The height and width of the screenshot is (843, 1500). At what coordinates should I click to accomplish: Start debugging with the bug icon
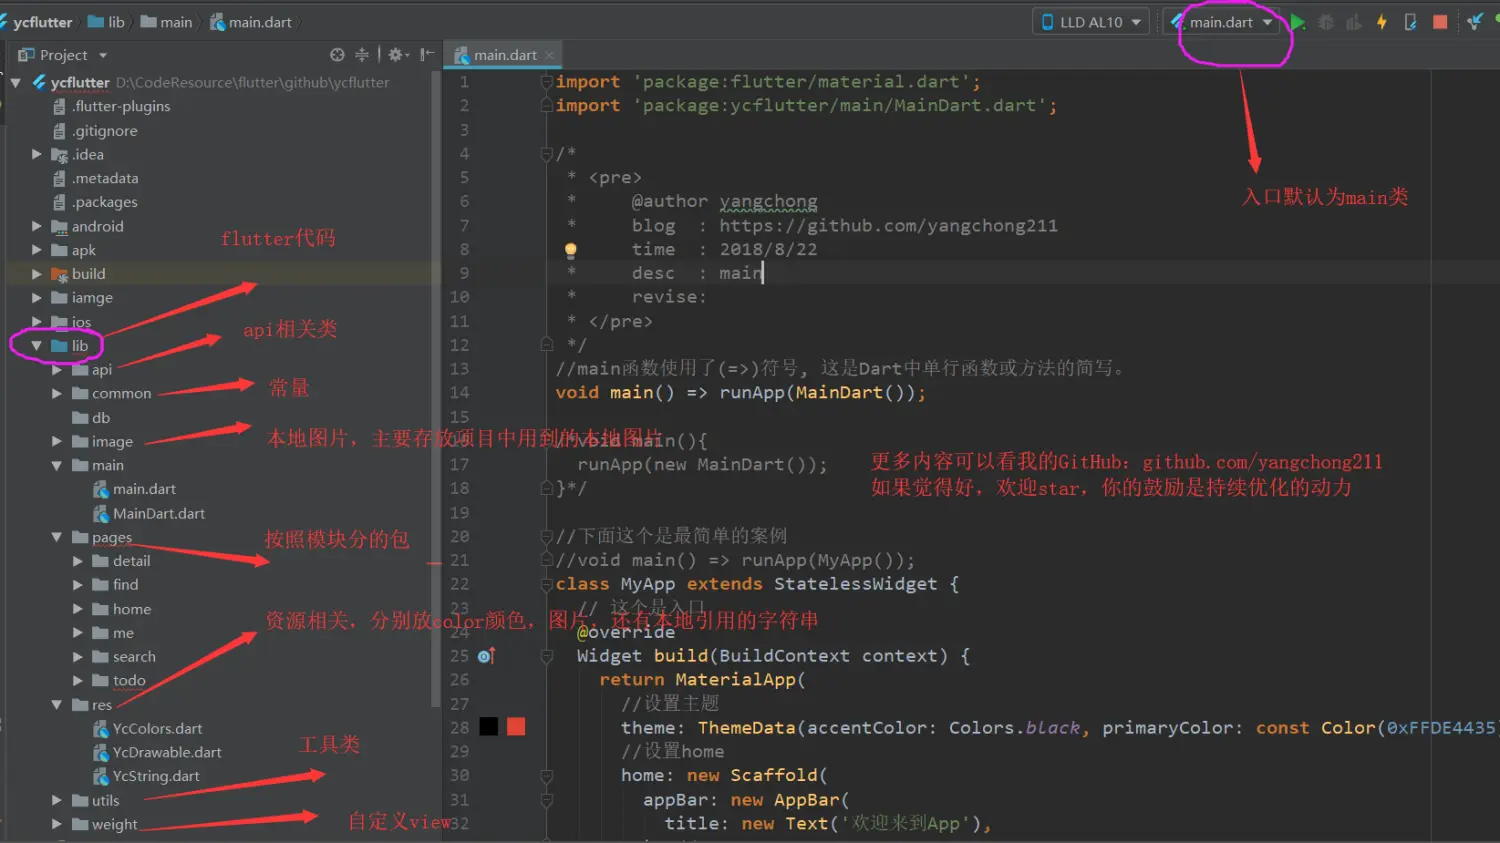click(1326, 22)
